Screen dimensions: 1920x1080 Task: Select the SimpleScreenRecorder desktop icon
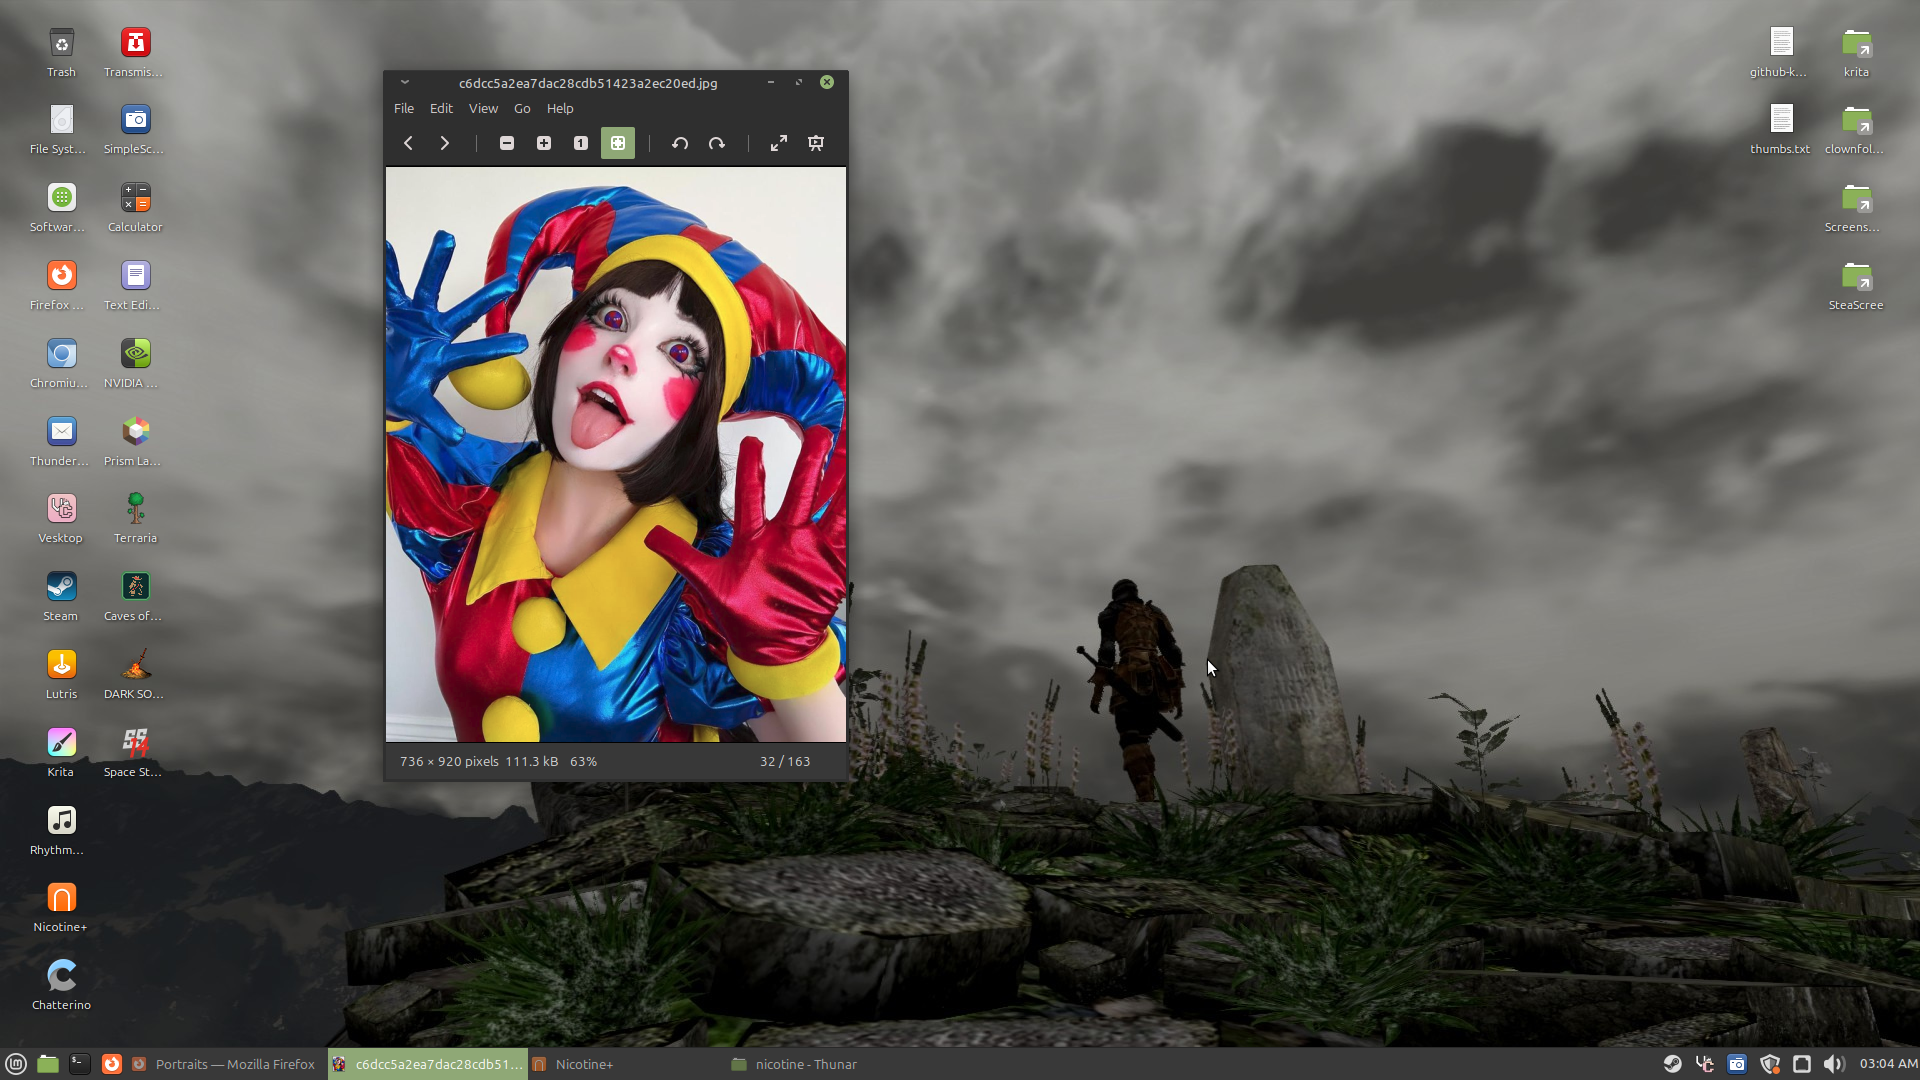tap(134, 130)
